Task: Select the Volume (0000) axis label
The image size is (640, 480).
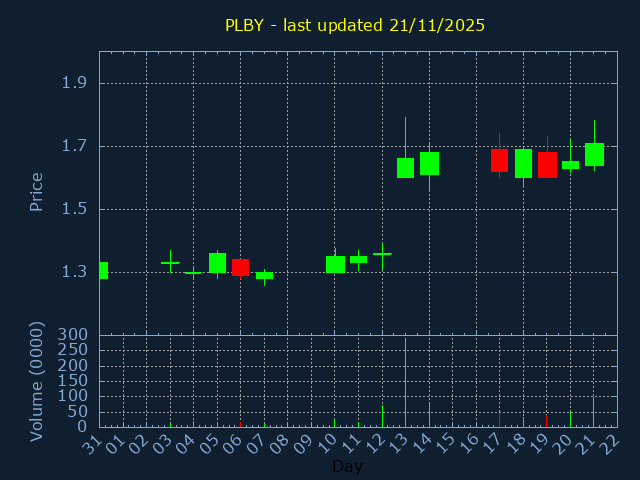Action: pos(36,382)
